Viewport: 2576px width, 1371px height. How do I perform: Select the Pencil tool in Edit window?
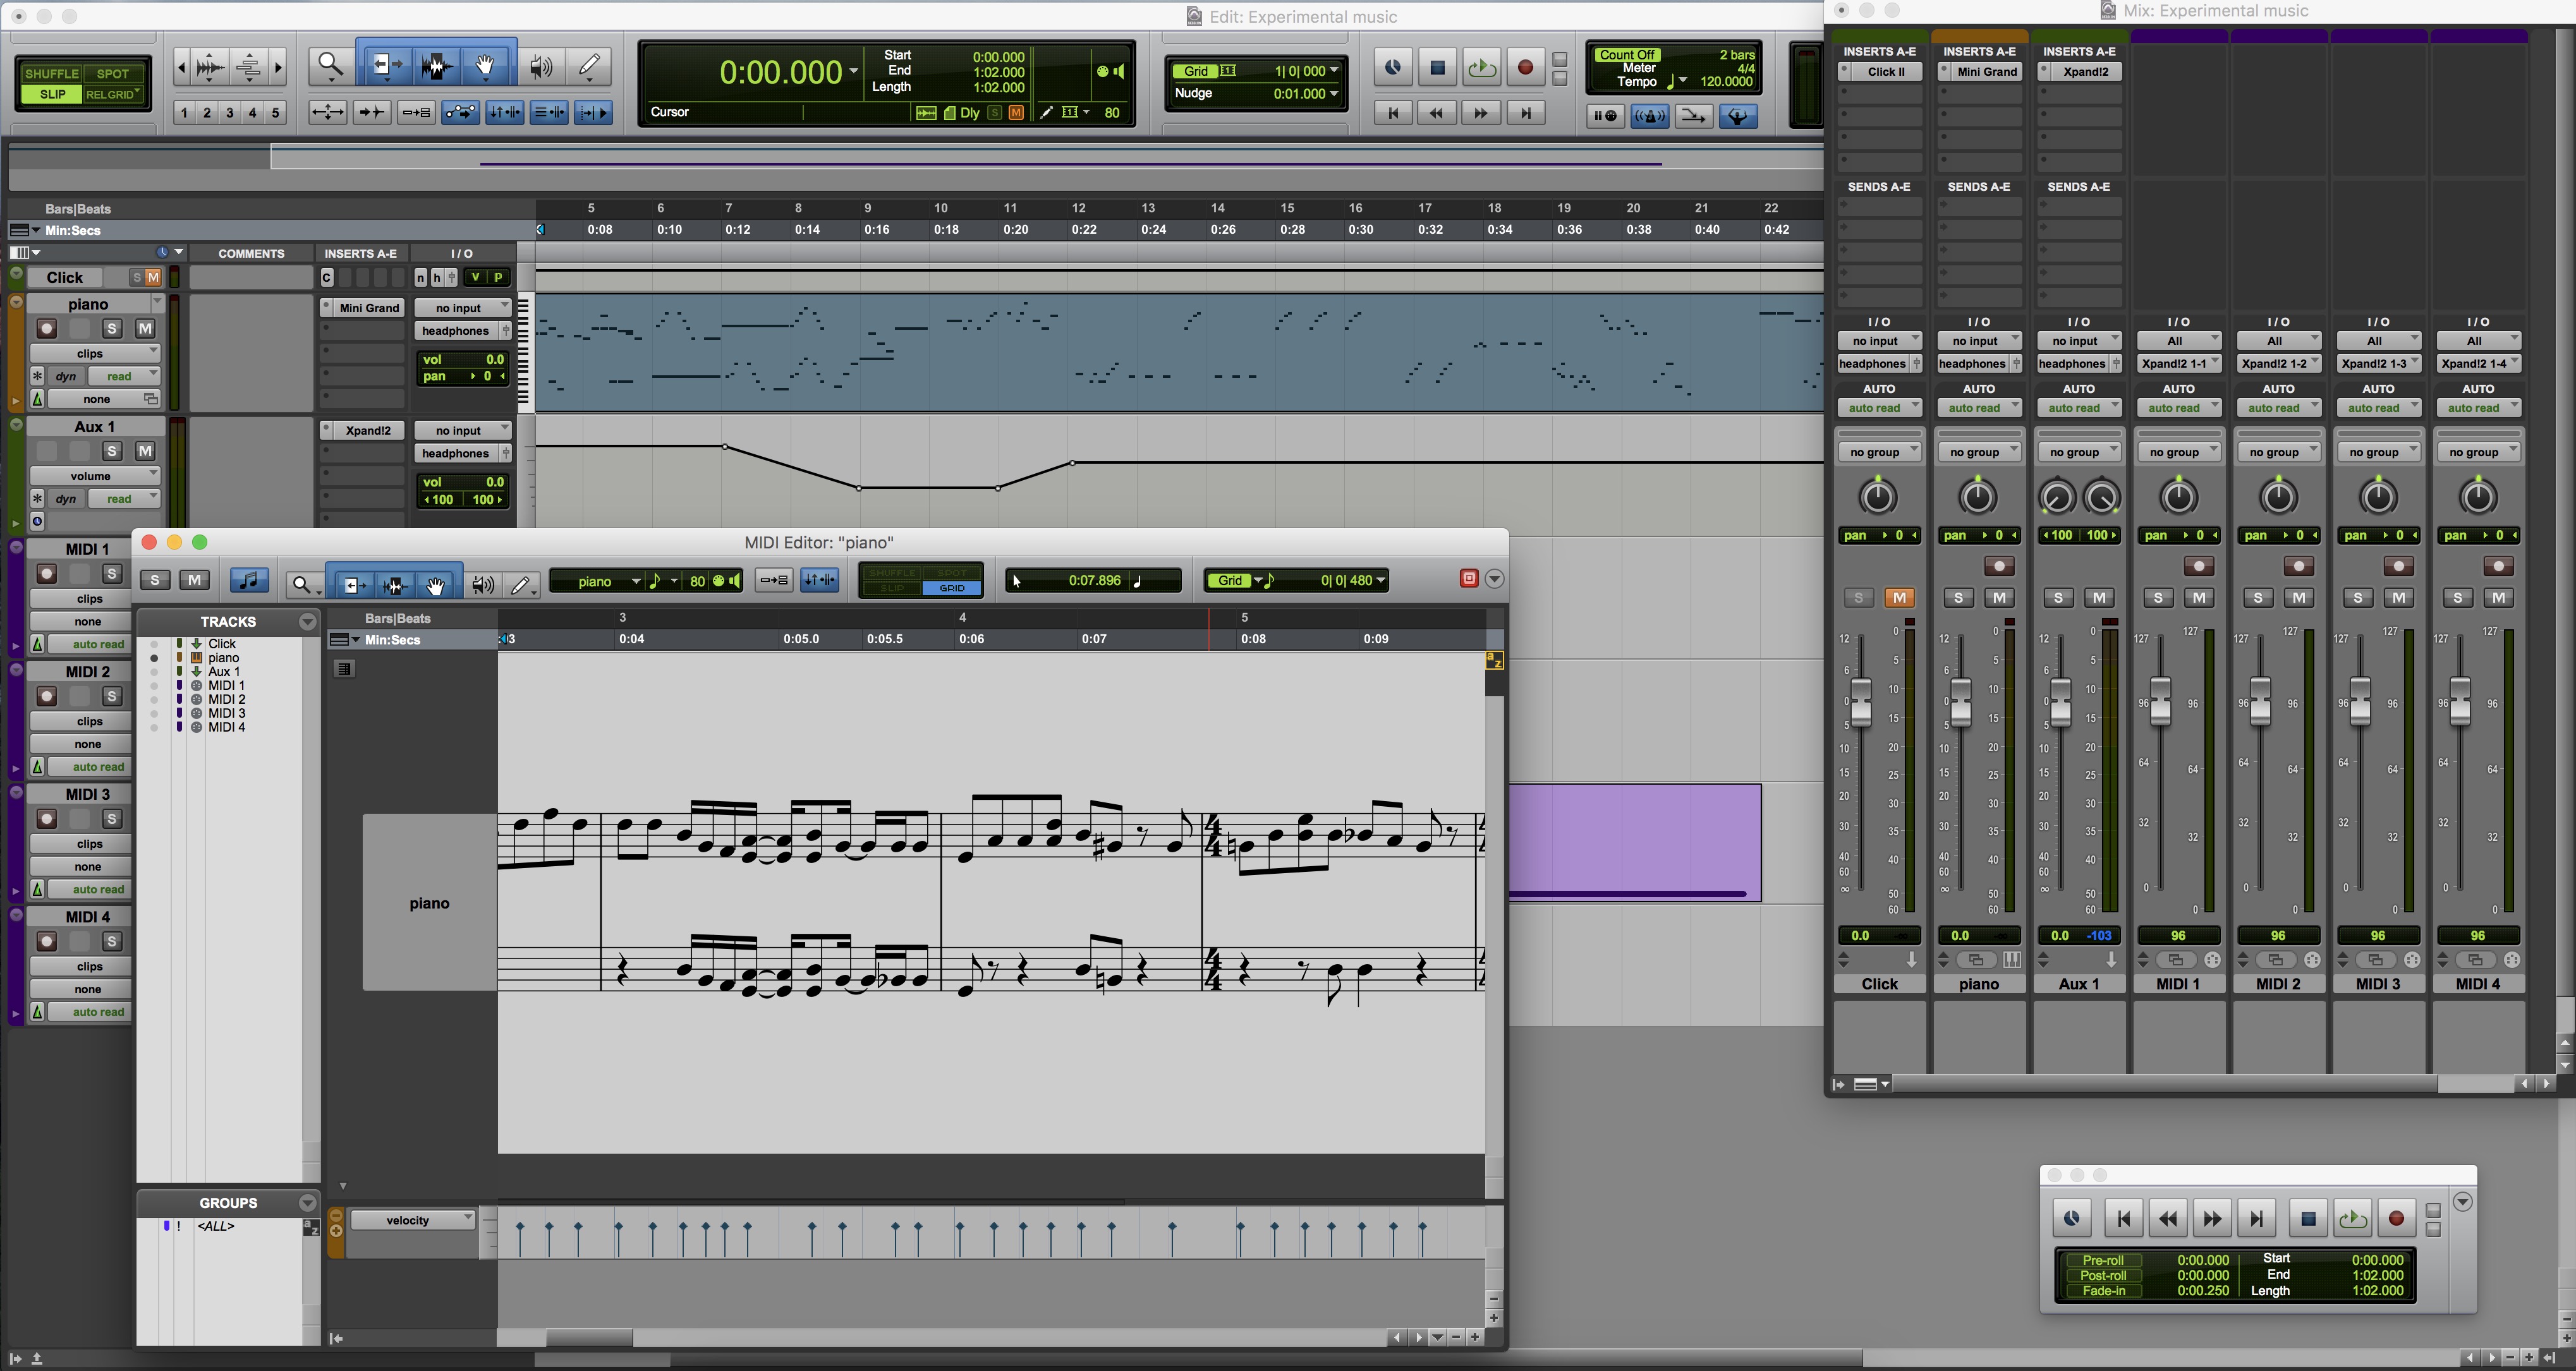[590, 67]
